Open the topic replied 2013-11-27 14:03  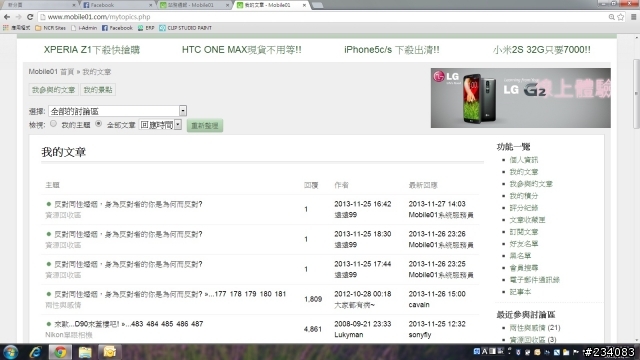129,204
